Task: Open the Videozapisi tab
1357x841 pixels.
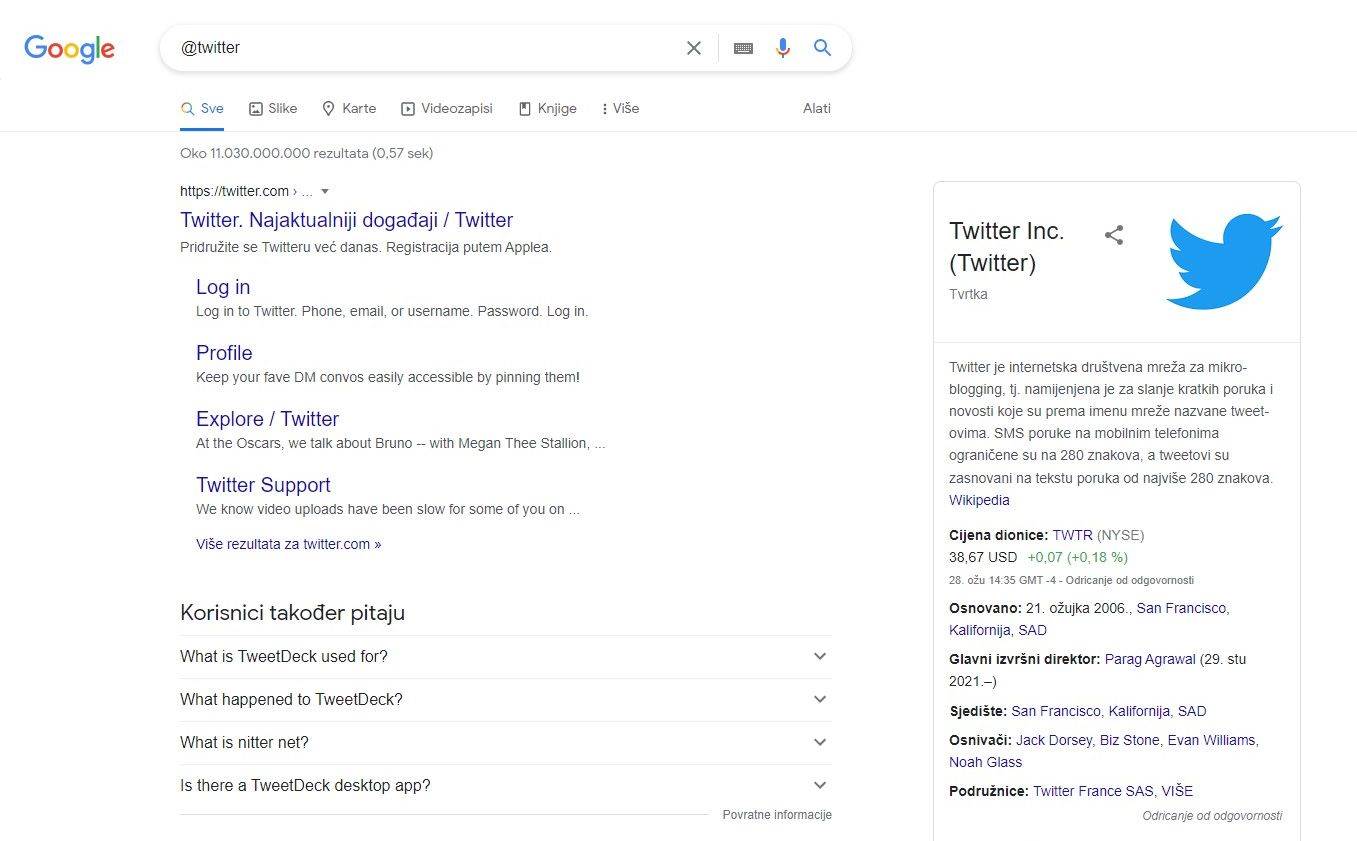Action: pyautogui.click(x=446, y=109)
